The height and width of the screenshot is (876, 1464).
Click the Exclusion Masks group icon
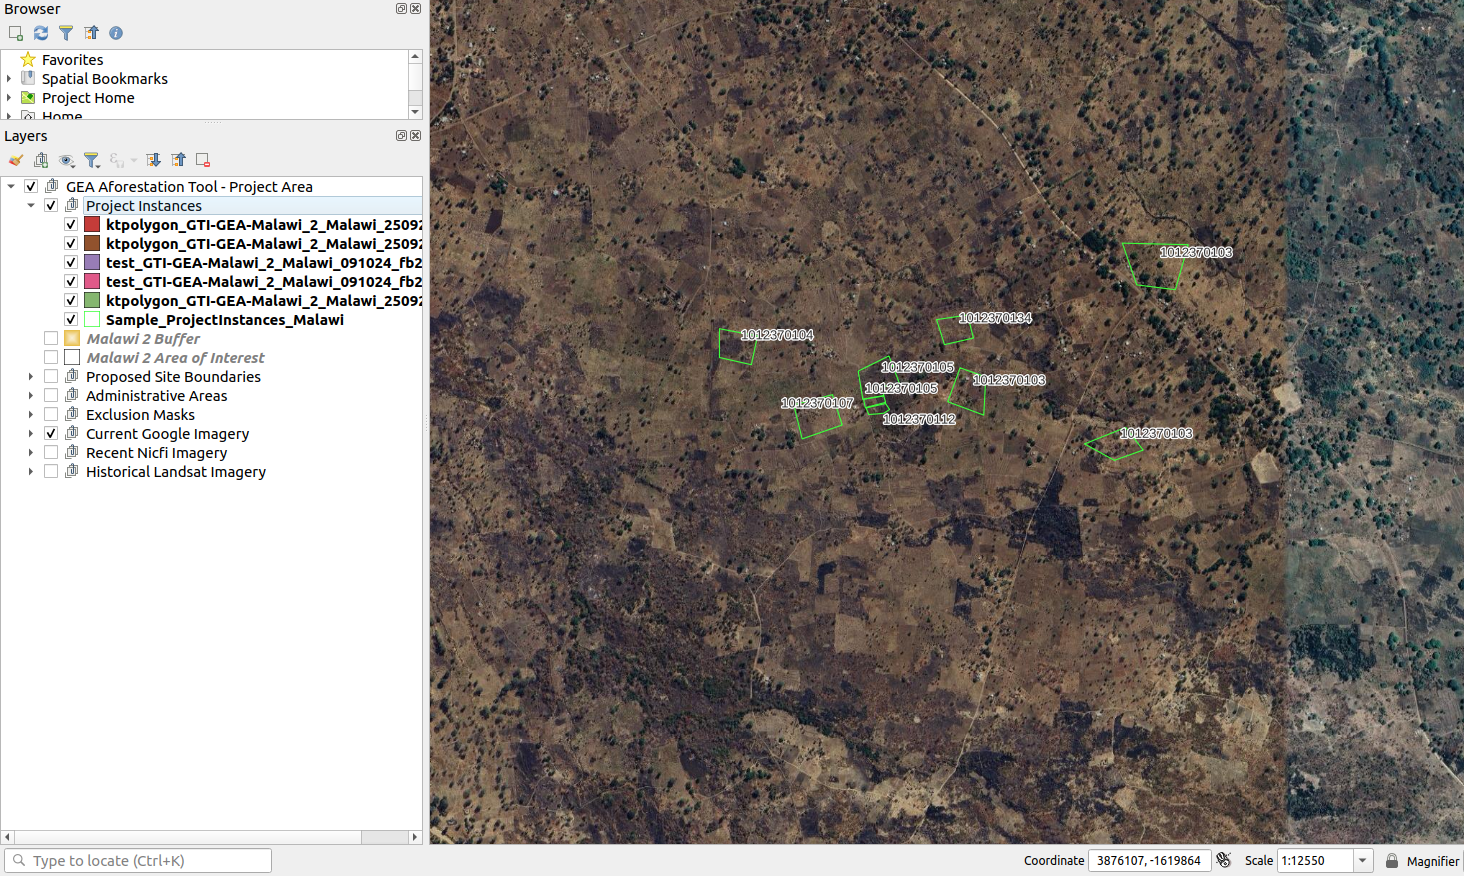click(x=72, y=414)
